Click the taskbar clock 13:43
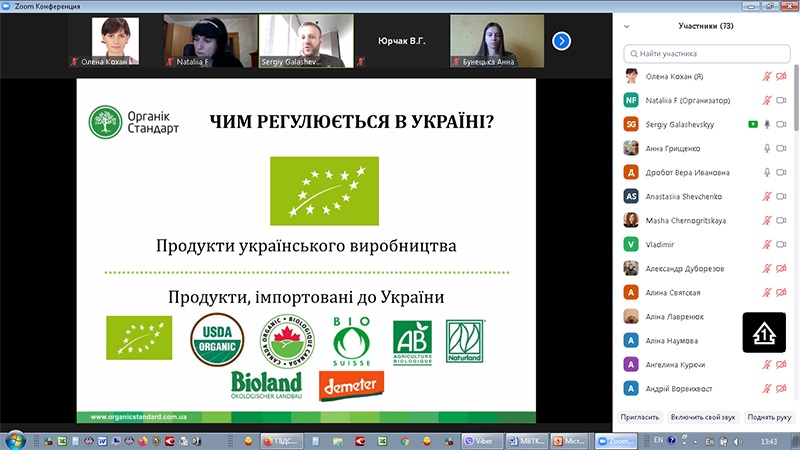Screen dimensions: 800x450 (x=768, y=441)
